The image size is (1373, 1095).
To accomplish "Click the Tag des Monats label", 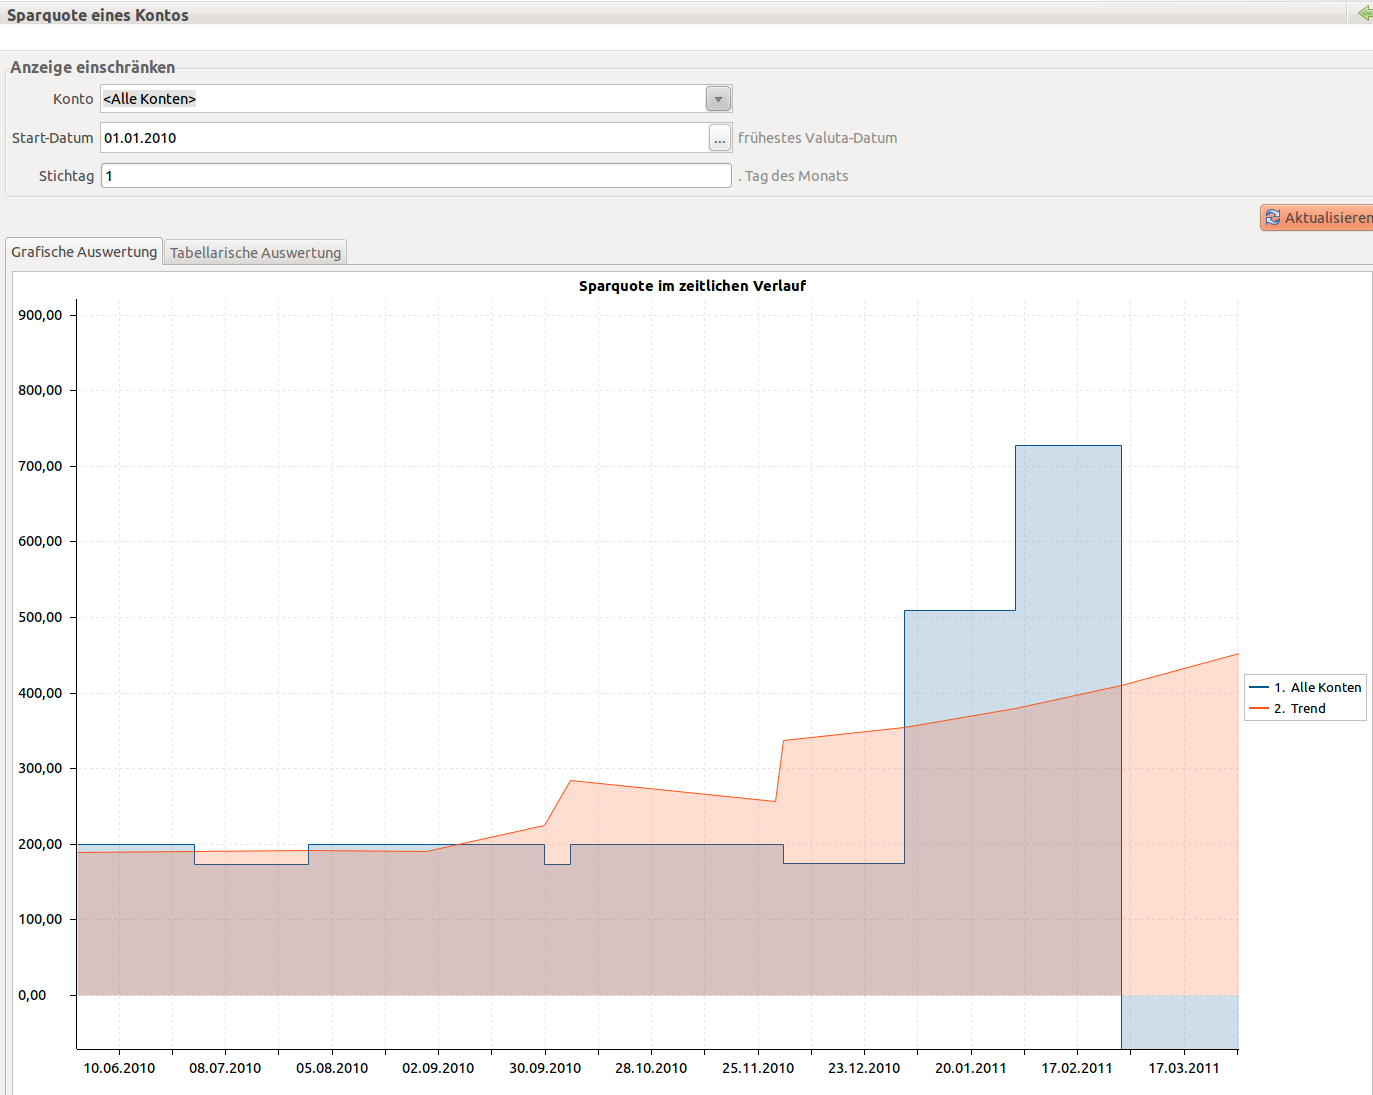I will (x=796, y=176).
